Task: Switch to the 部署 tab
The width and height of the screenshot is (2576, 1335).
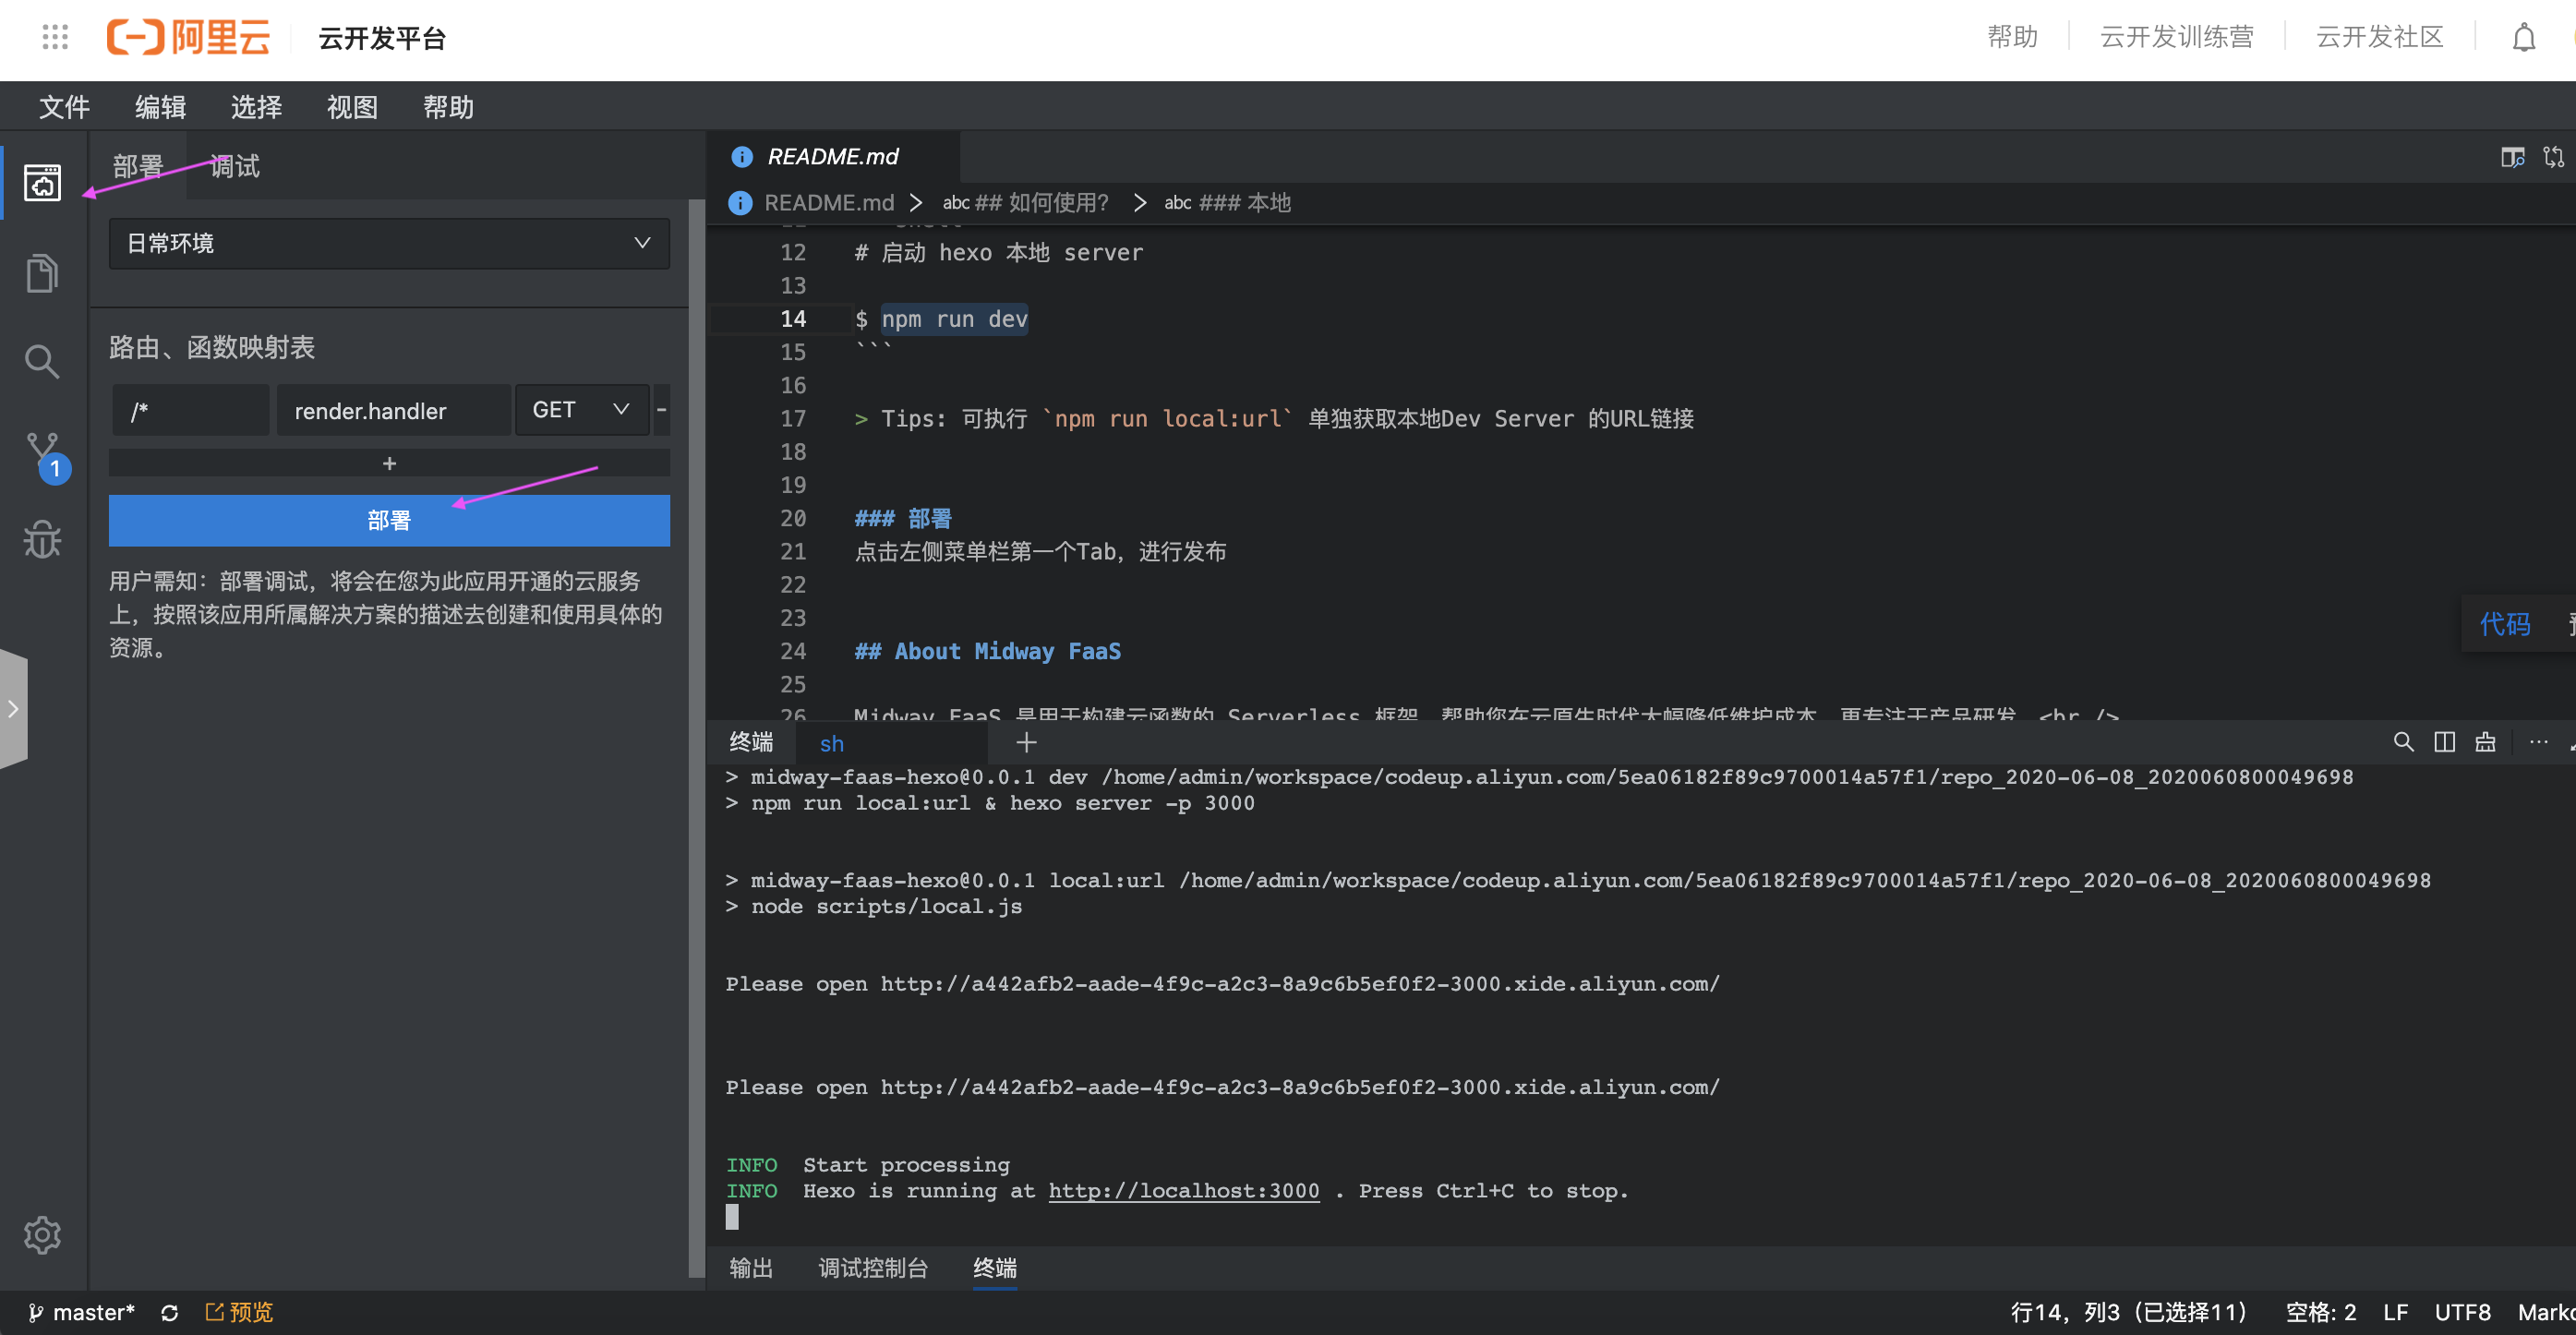Action: 138,166
